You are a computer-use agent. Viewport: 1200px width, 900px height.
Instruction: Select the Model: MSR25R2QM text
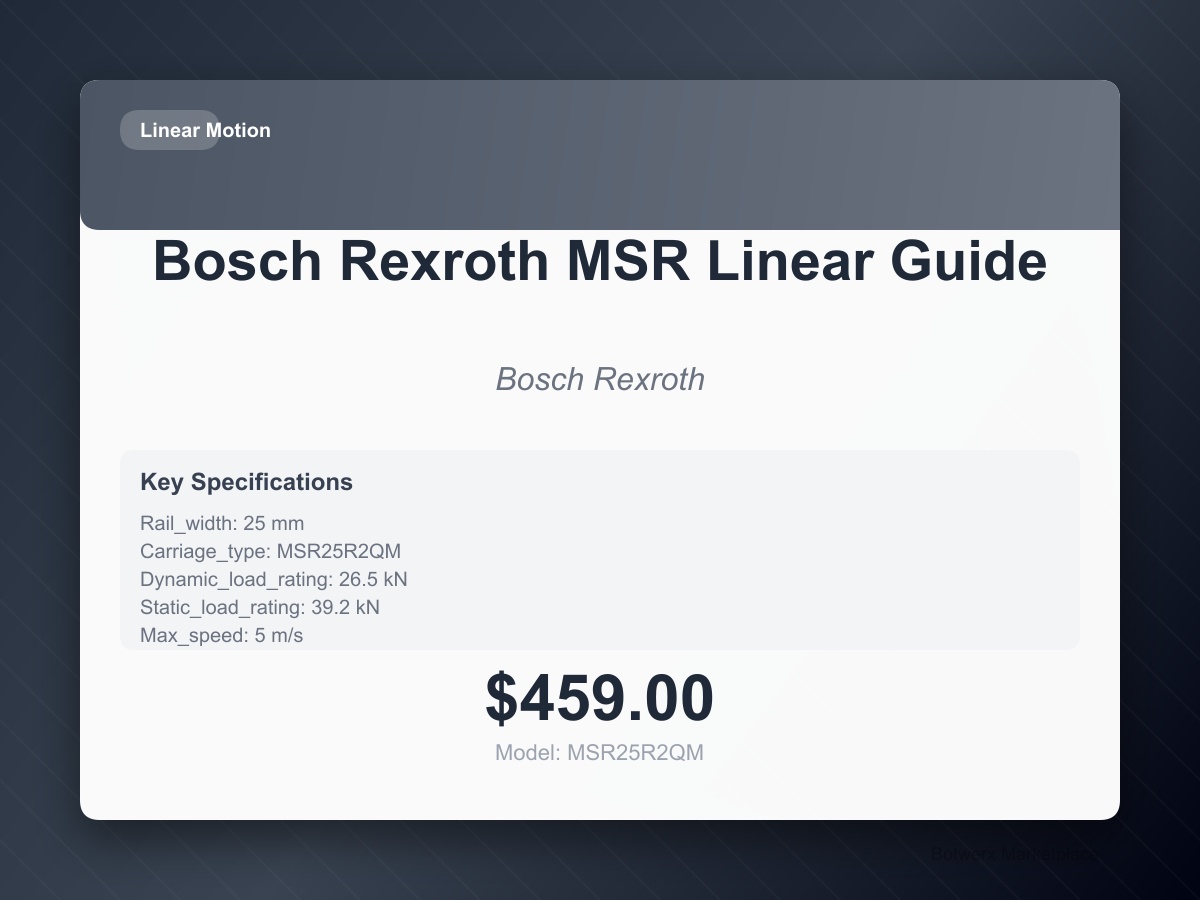[600, 753]
